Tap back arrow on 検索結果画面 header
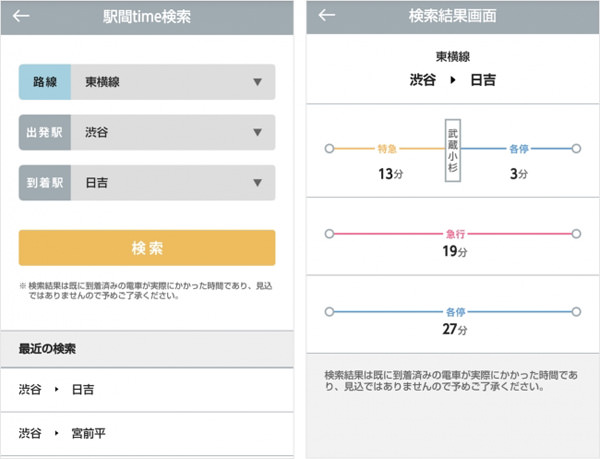Screen dimensions: 600x459 (x=326, y=17)
